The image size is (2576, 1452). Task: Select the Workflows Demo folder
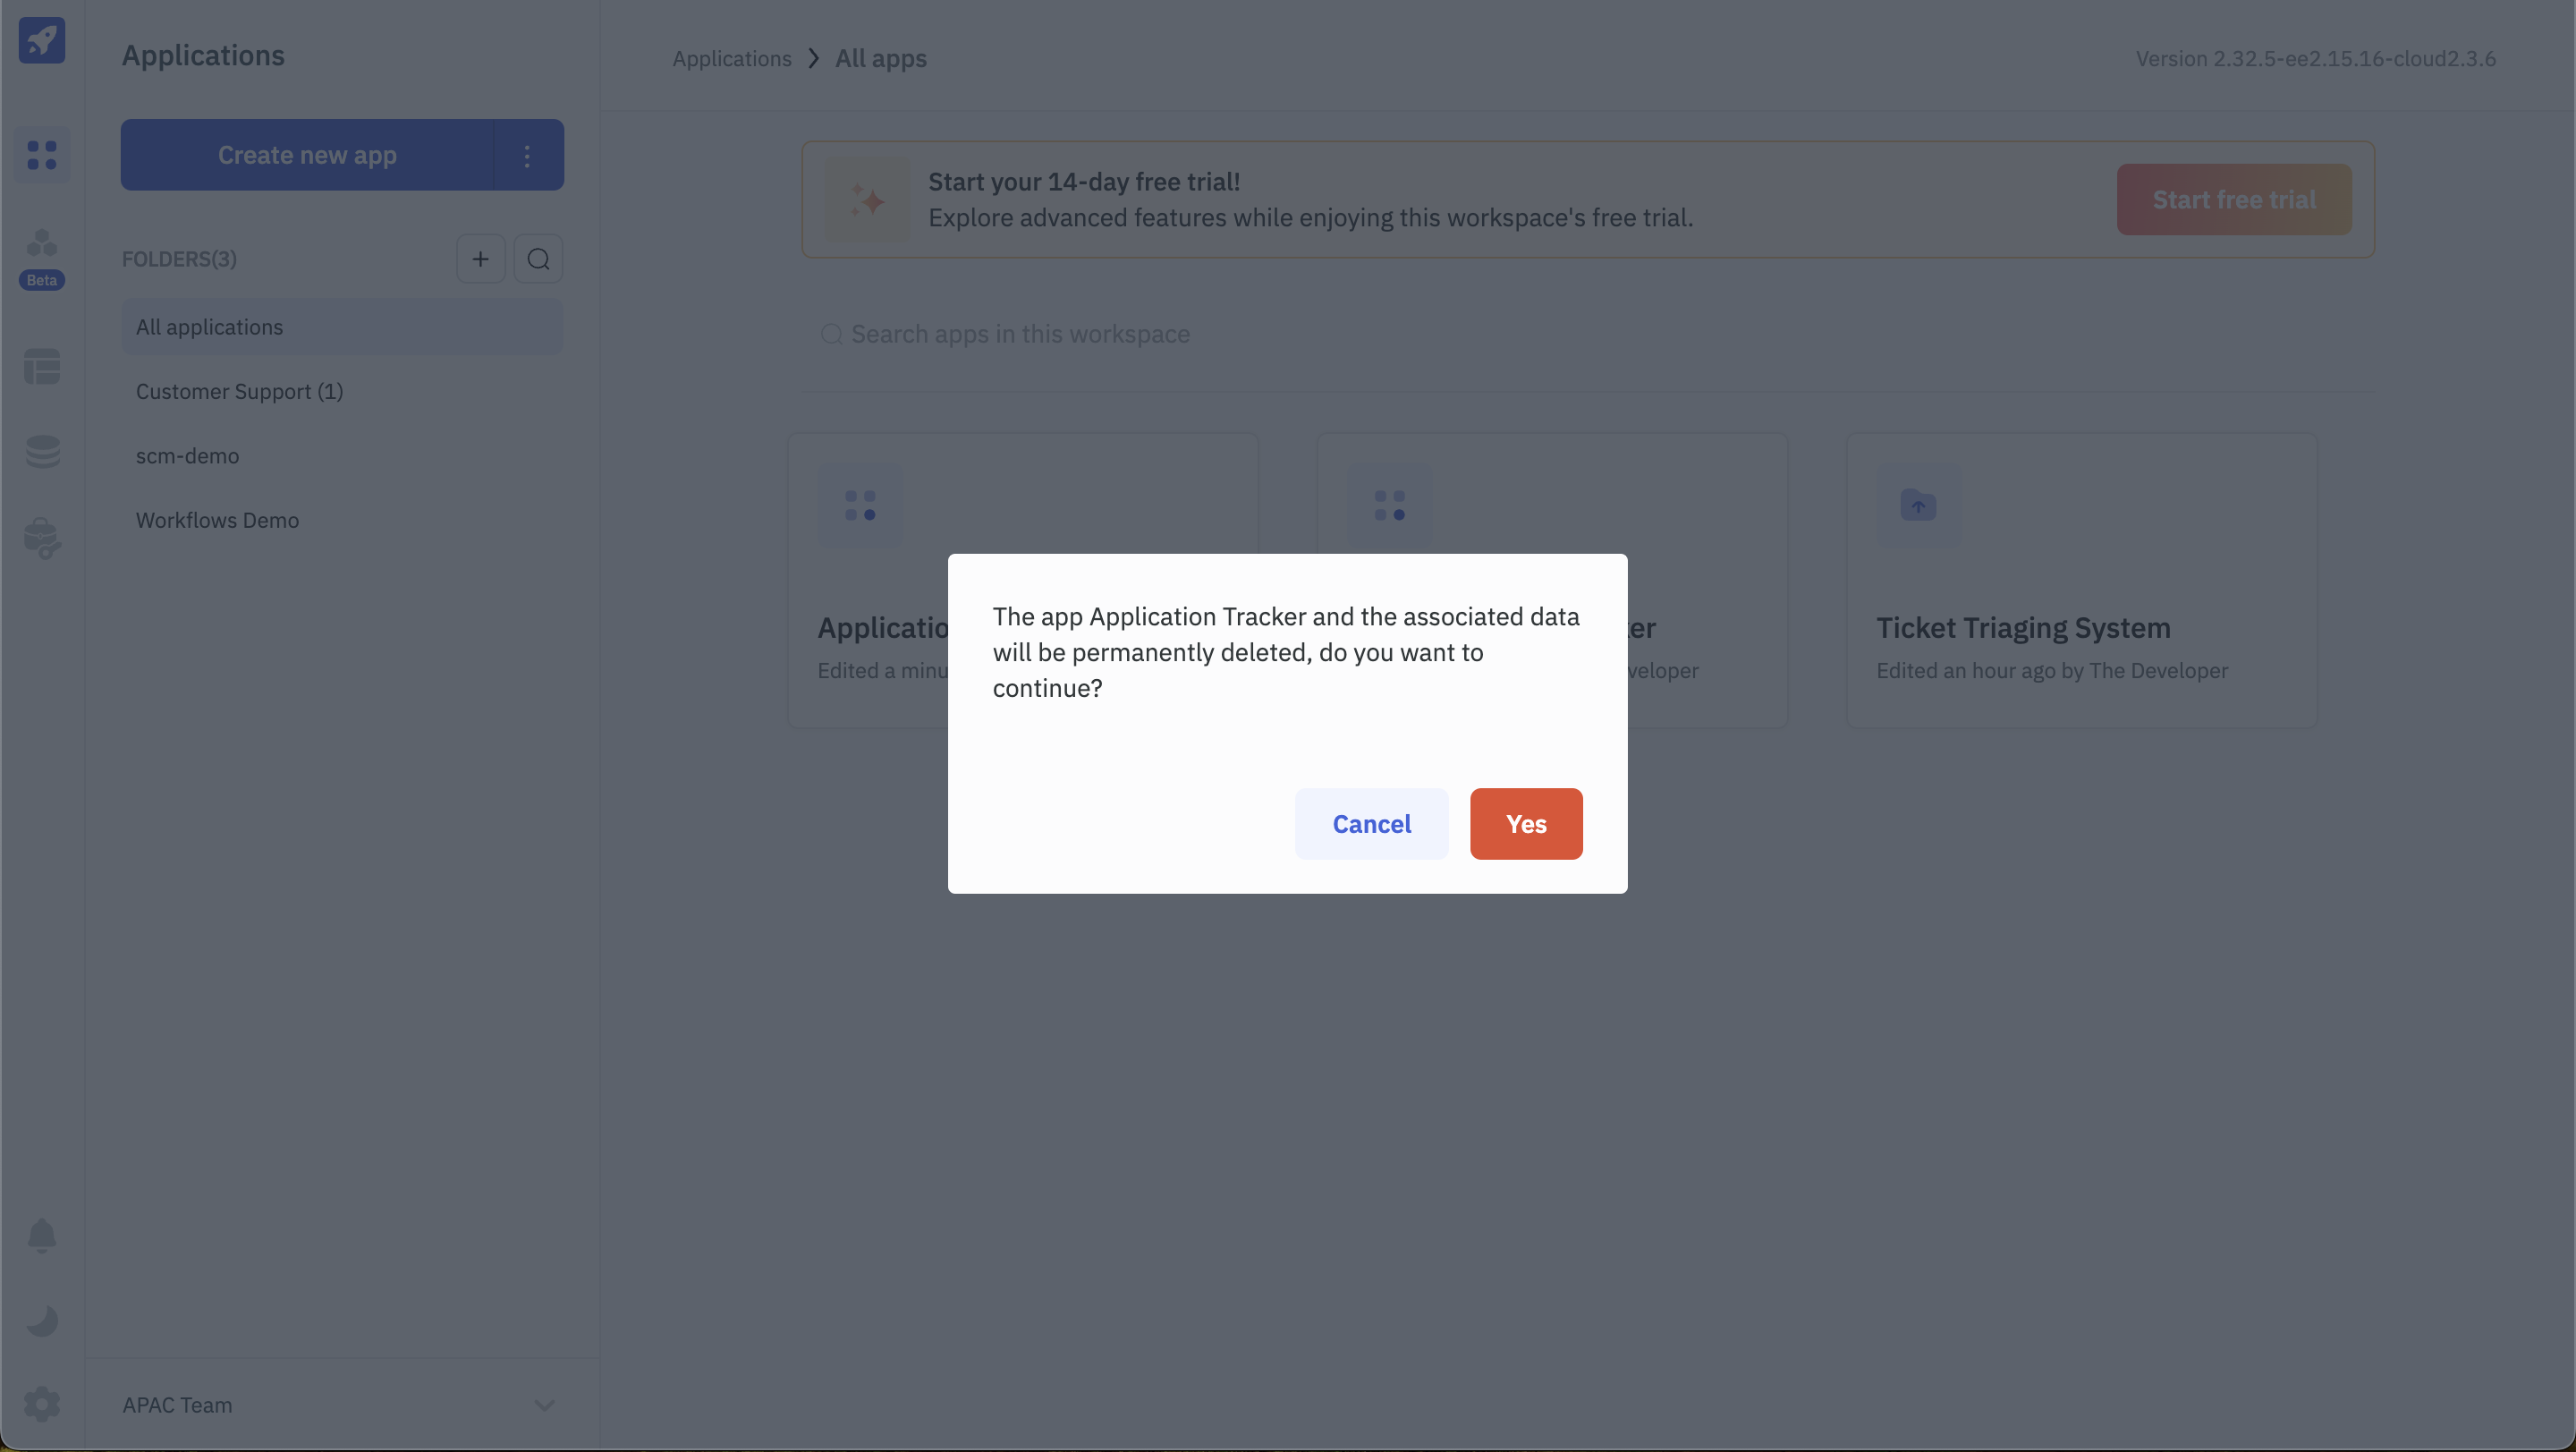[x=342, y=520]
